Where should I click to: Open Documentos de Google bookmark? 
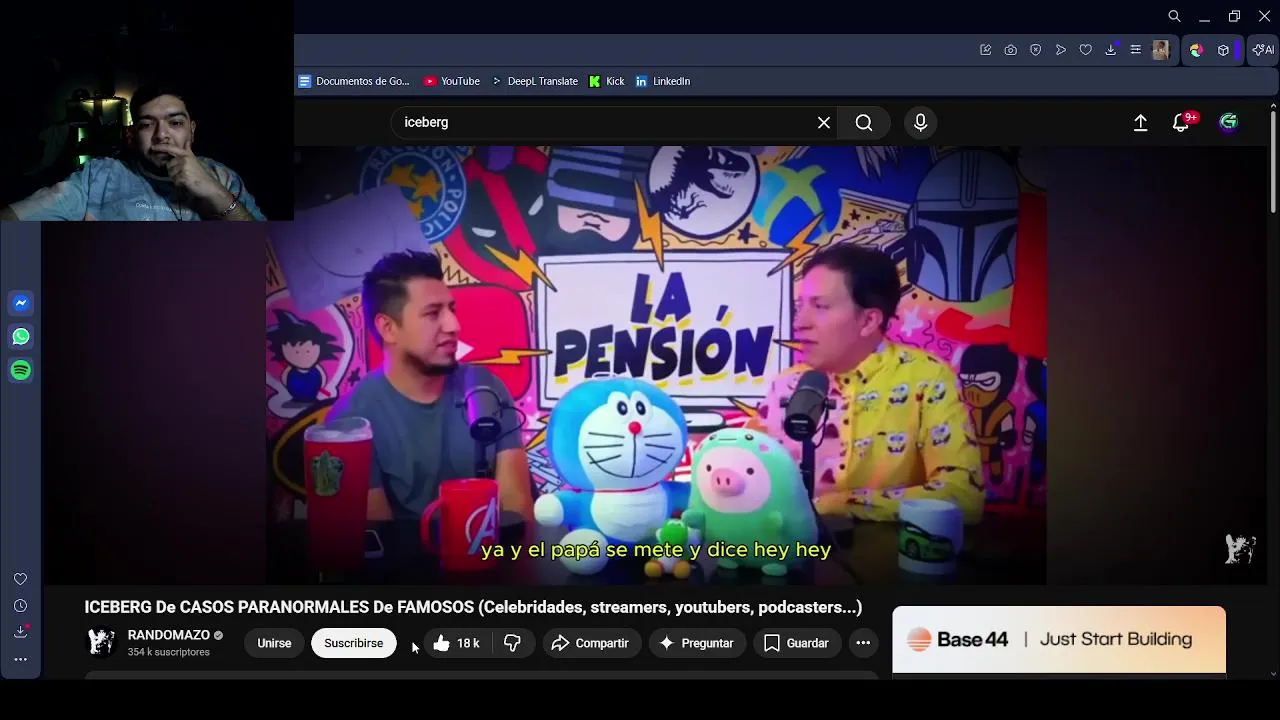coord(354,81)
